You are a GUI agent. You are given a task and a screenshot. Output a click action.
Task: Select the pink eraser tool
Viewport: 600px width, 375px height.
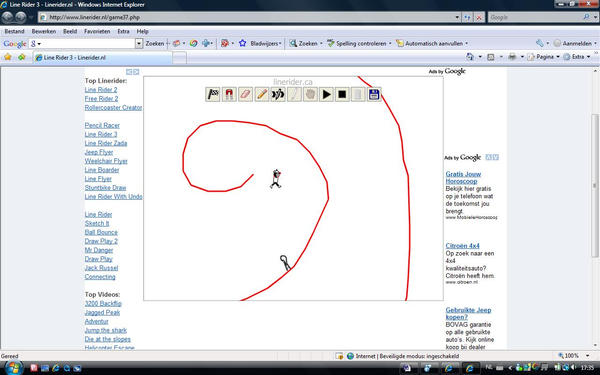point(245,94)
